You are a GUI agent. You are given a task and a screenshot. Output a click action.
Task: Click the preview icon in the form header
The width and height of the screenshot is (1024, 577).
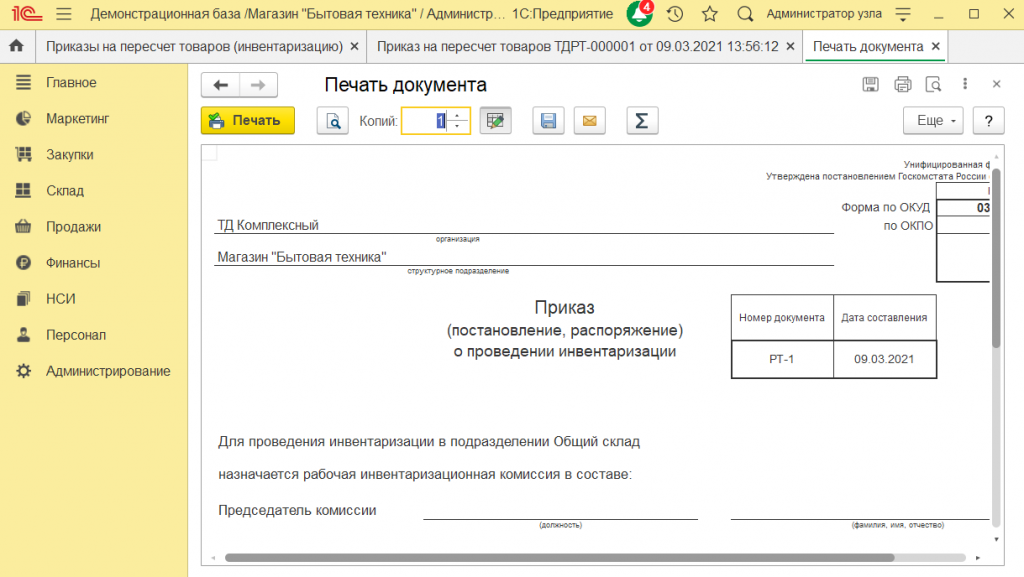[x=934, y=84]
